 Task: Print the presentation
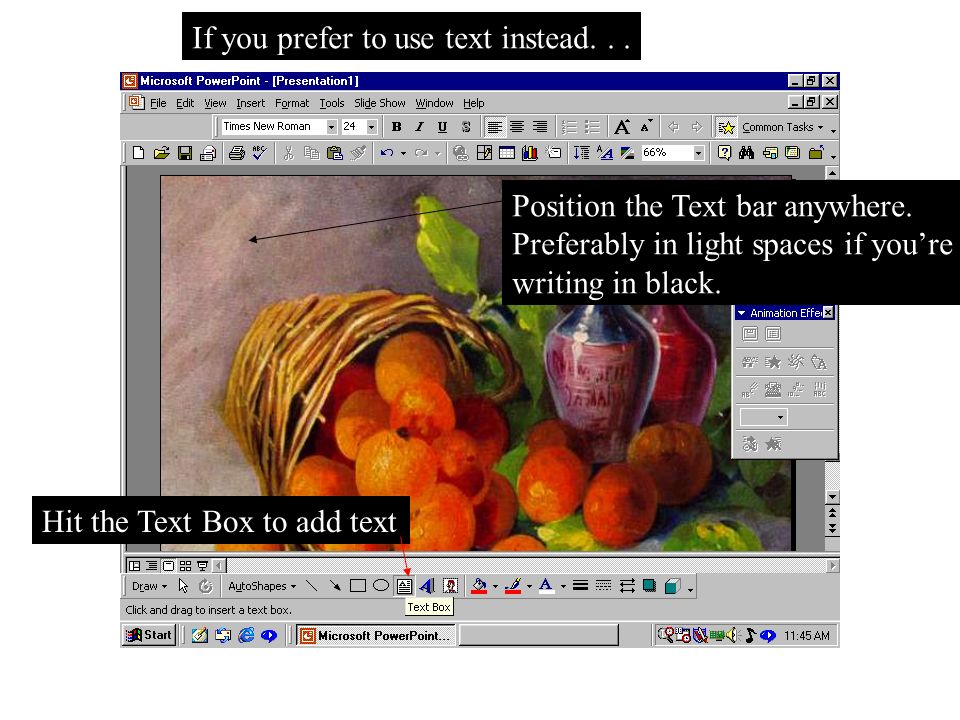tap(236, 152)
